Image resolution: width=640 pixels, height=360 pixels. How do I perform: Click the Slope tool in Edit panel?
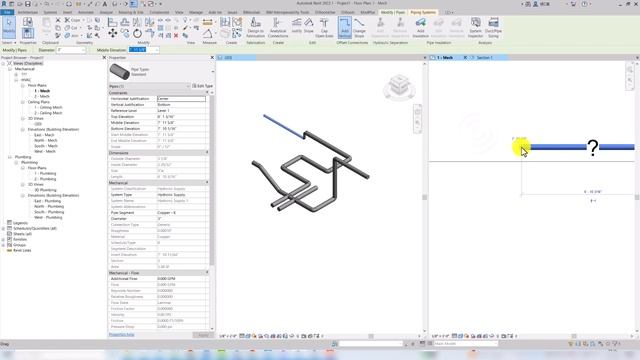(309, 25)
